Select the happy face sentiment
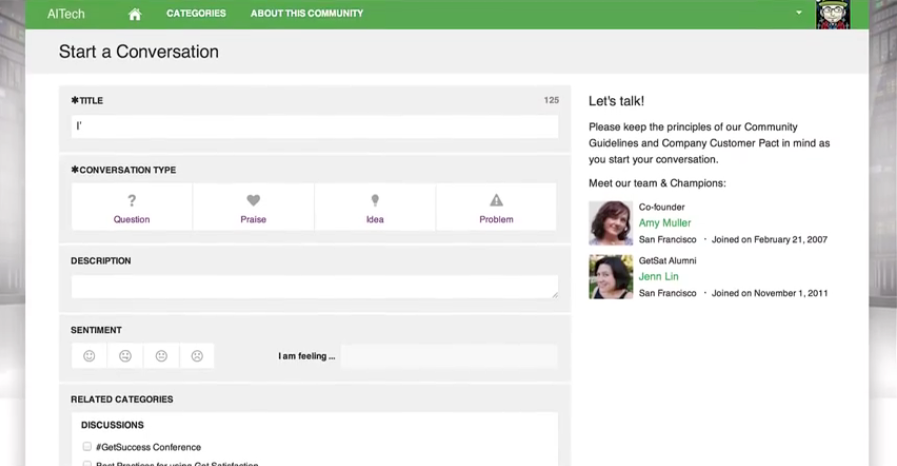The height and width of the screenshot is (466, 897). [x=89, y=356]
